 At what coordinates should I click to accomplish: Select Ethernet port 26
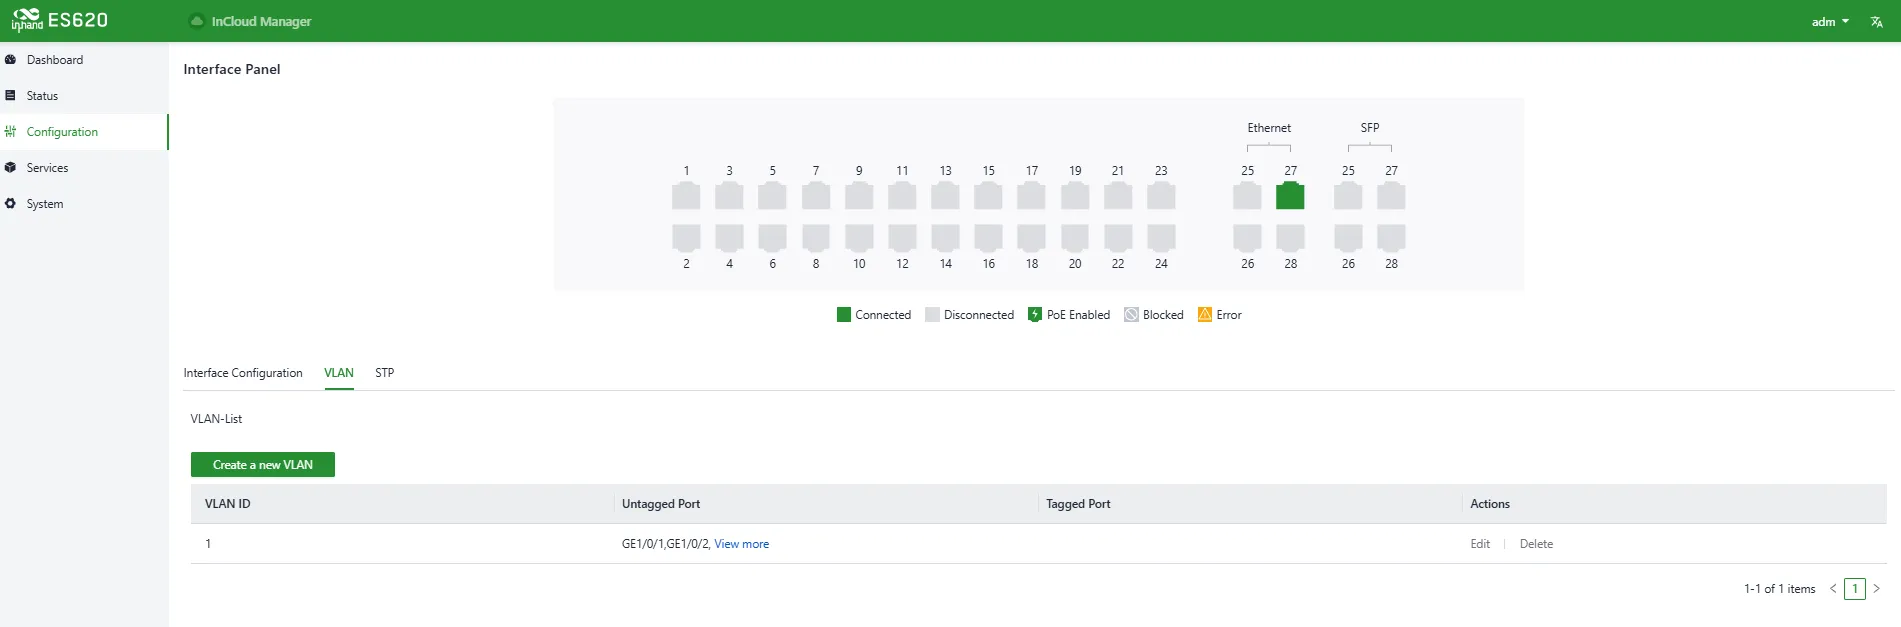[1247, 237]
